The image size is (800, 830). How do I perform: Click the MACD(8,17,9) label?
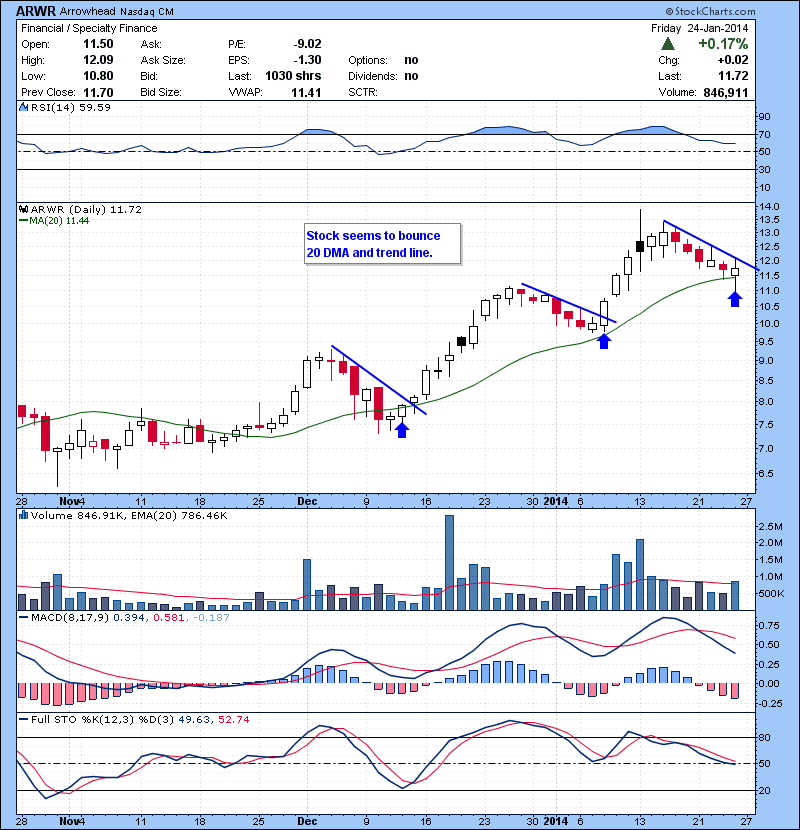click(x=70, y=617)
